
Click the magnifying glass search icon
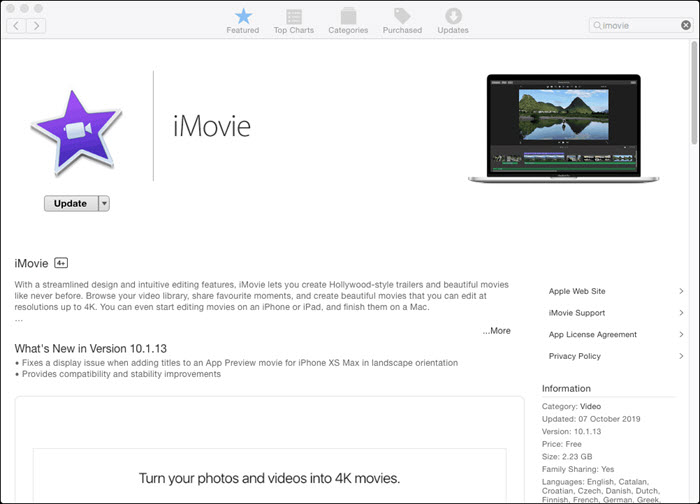597,25
